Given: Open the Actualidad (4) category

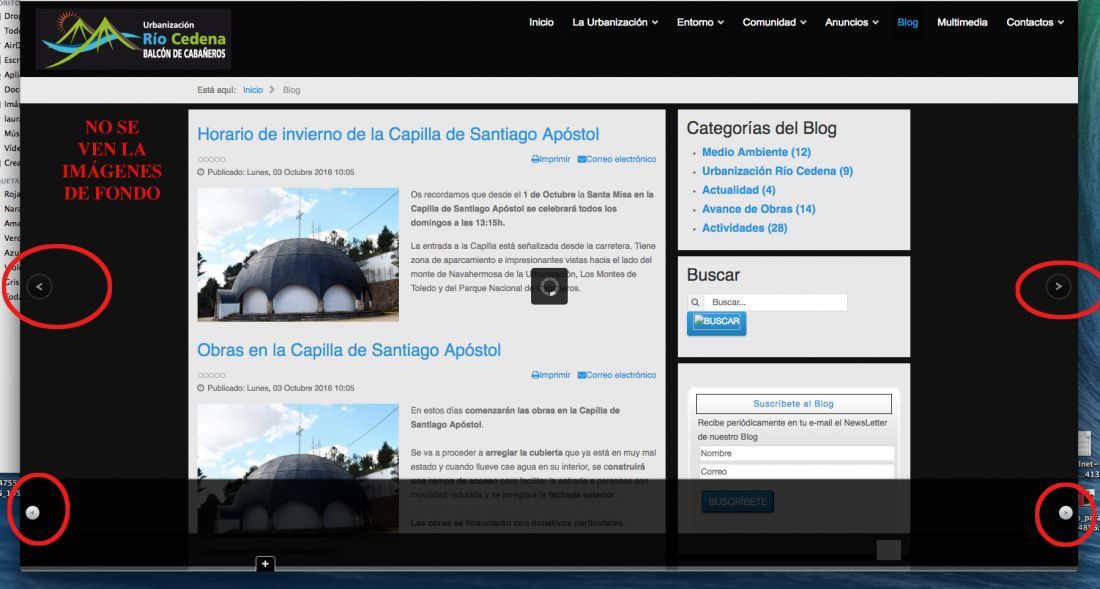Looking at the screenshot, I should click(x=739, y=190).
